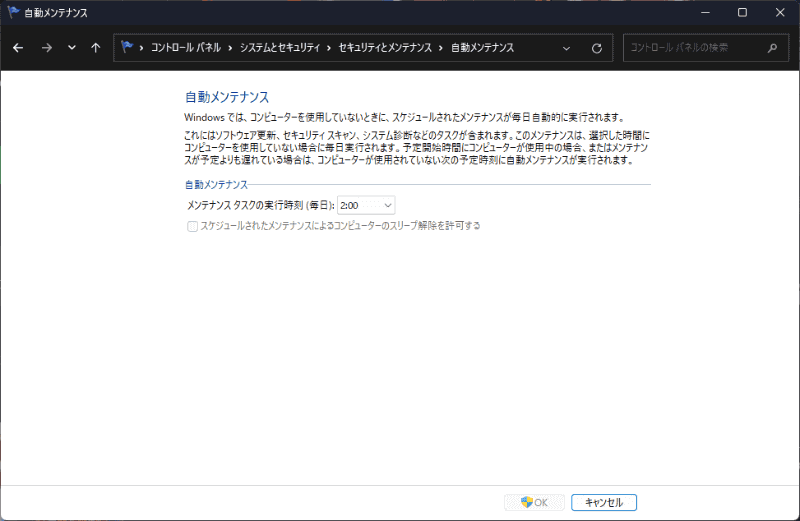Open コントロール パネル breadcrumb
The height and width of the screenshot is (521, 800).
[186, 48]
